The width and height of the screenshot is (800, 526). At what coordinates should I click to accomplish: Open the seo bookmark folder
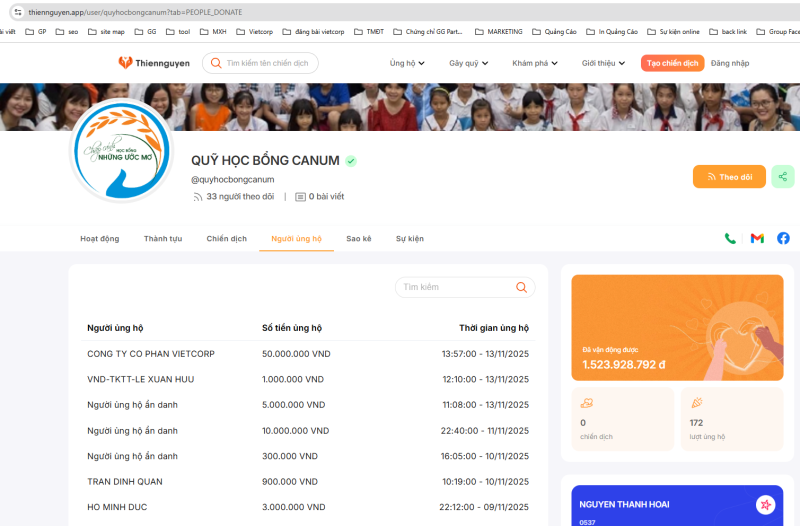pyautogui.click(x=67, y=32)
